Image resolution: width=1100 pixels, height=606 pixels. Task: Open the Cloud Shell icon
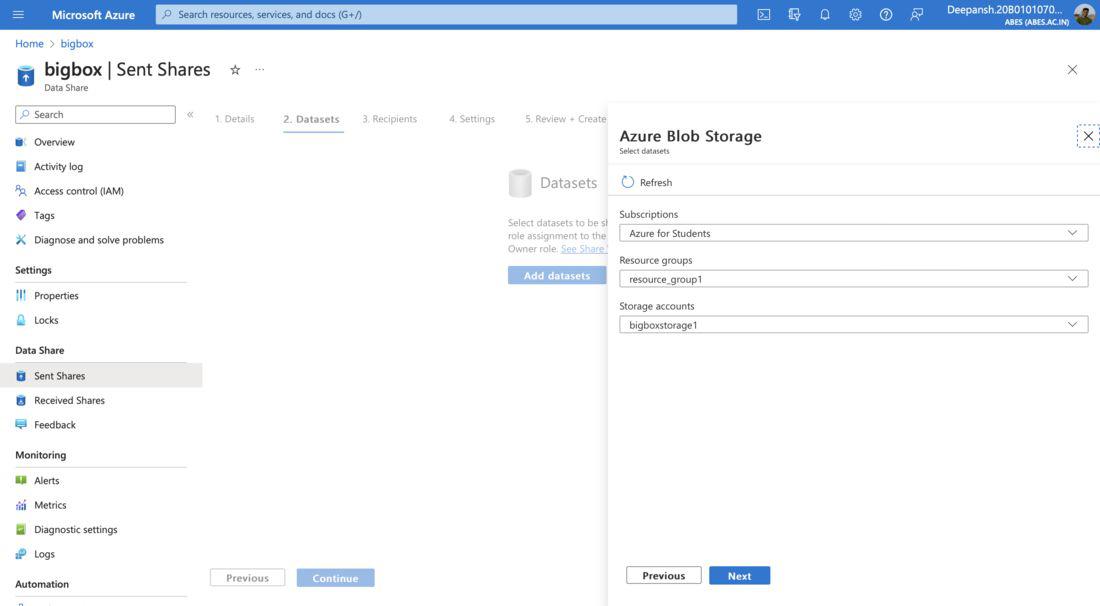pyautogui.click(x=764, y=14)
